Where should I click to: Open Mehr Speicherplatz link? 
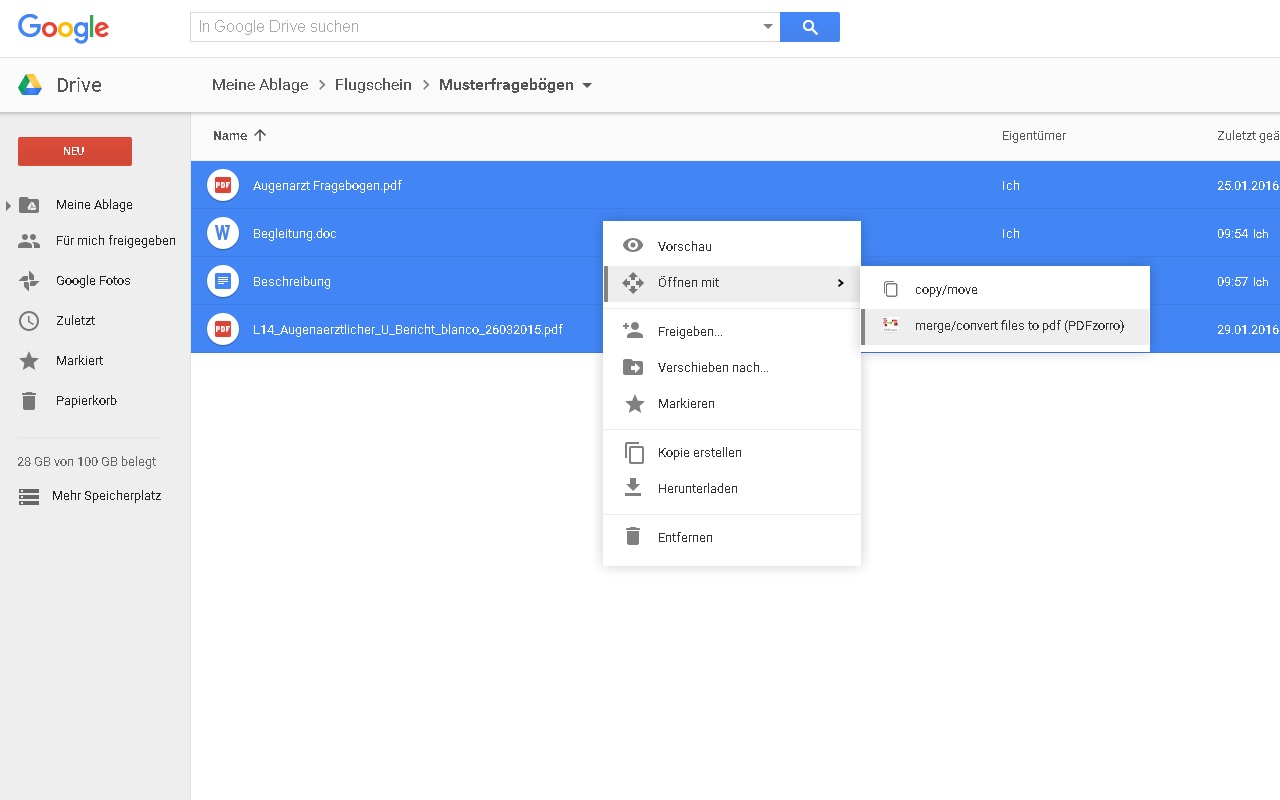(106, 495)
